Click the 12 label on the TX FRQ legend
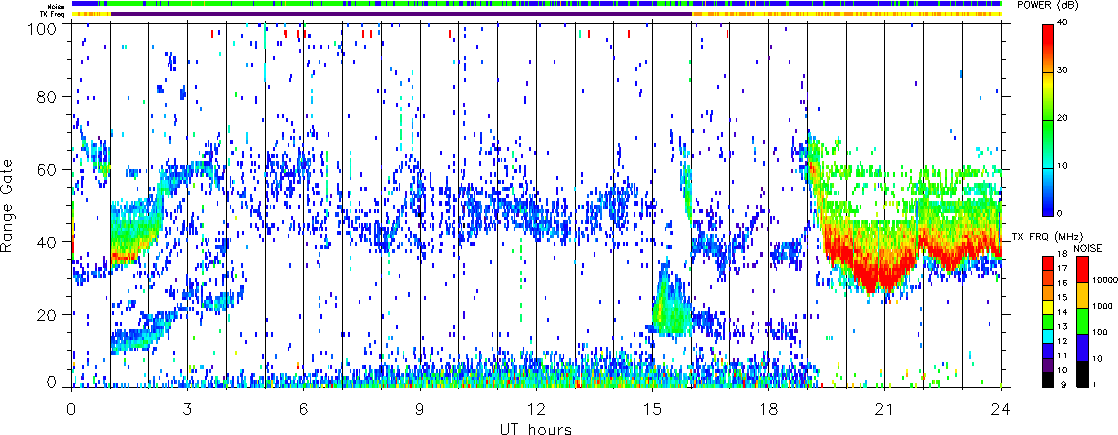Image resolution: width=1118 pixels, height=435 pixels. pyautogui.click(x=1062, y=341)
